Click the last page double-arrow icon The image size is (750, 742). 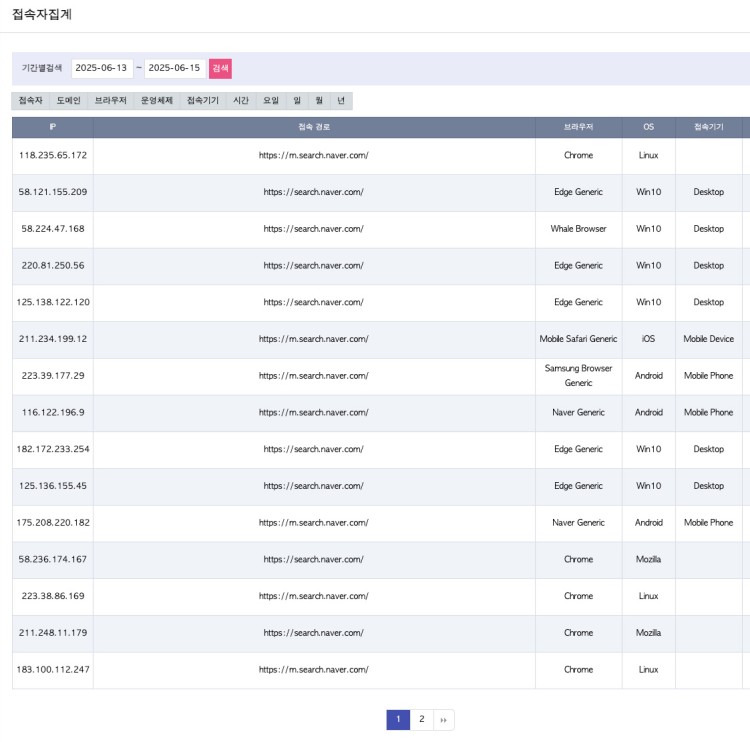(x=443, y=719)
